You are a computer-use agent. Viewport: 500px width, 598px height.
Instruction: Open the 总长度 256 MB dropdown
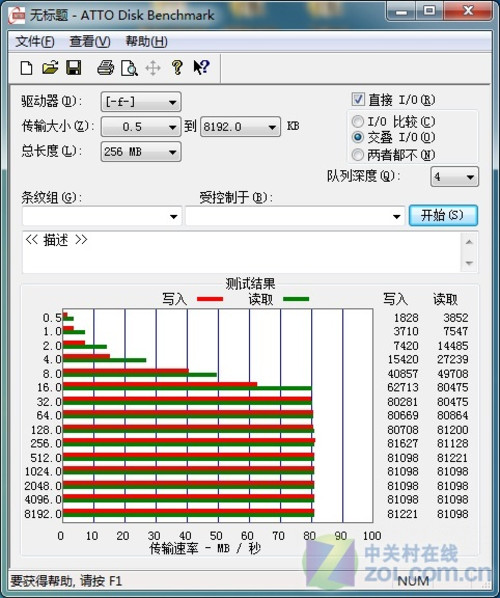141,152
